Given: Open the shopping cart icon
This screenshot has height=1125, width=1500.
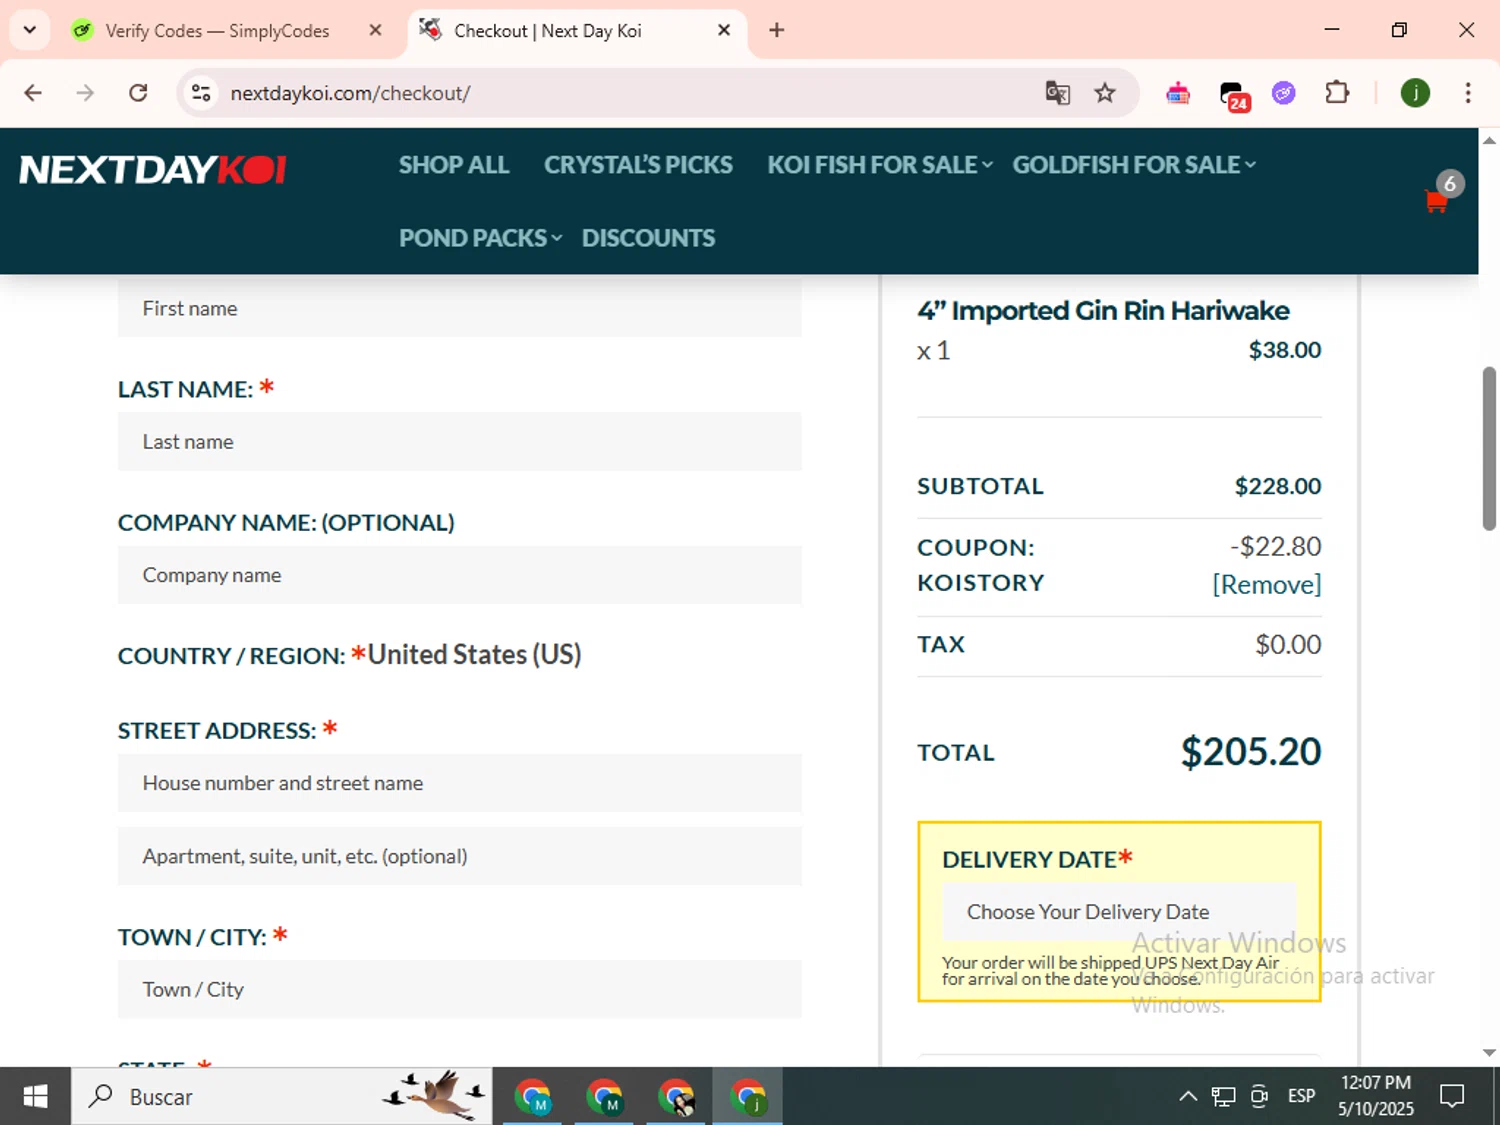Looking at the screenshot, I should [1437, 201].
